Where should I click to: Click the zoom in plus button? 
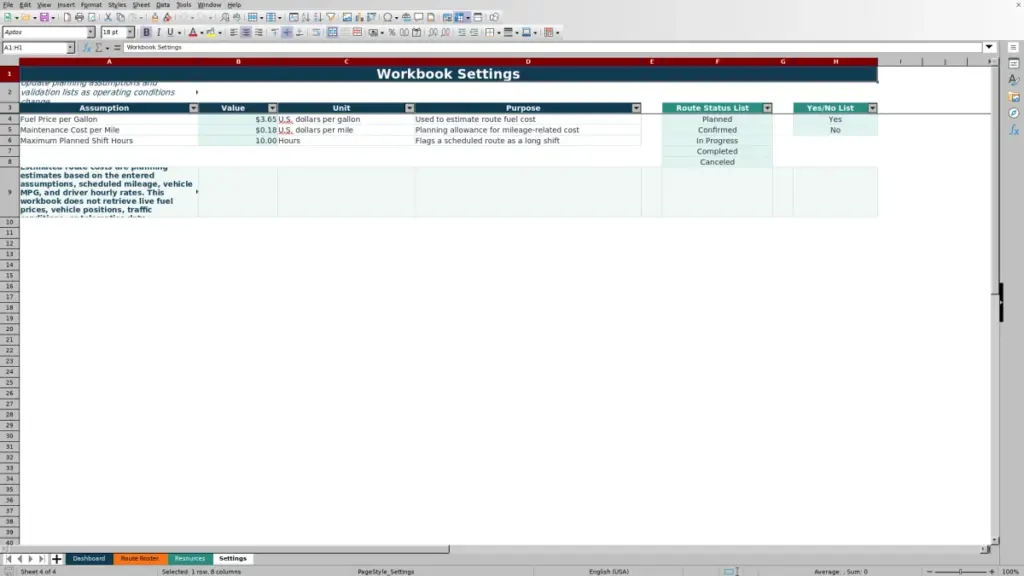pyautogui.click(x=991, y=571)
